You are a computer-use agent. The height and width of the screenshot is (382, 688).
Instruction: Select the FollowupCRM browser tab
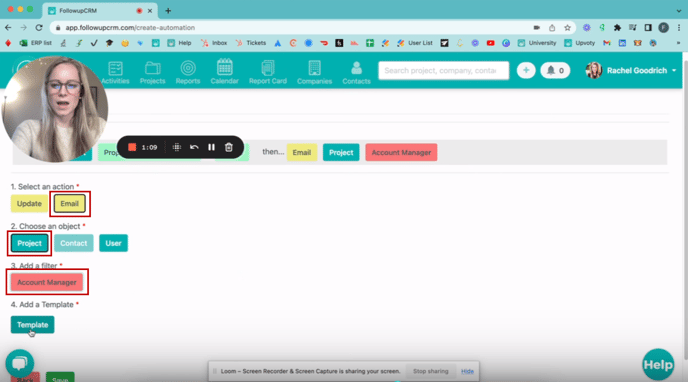[x=100, y=11]
